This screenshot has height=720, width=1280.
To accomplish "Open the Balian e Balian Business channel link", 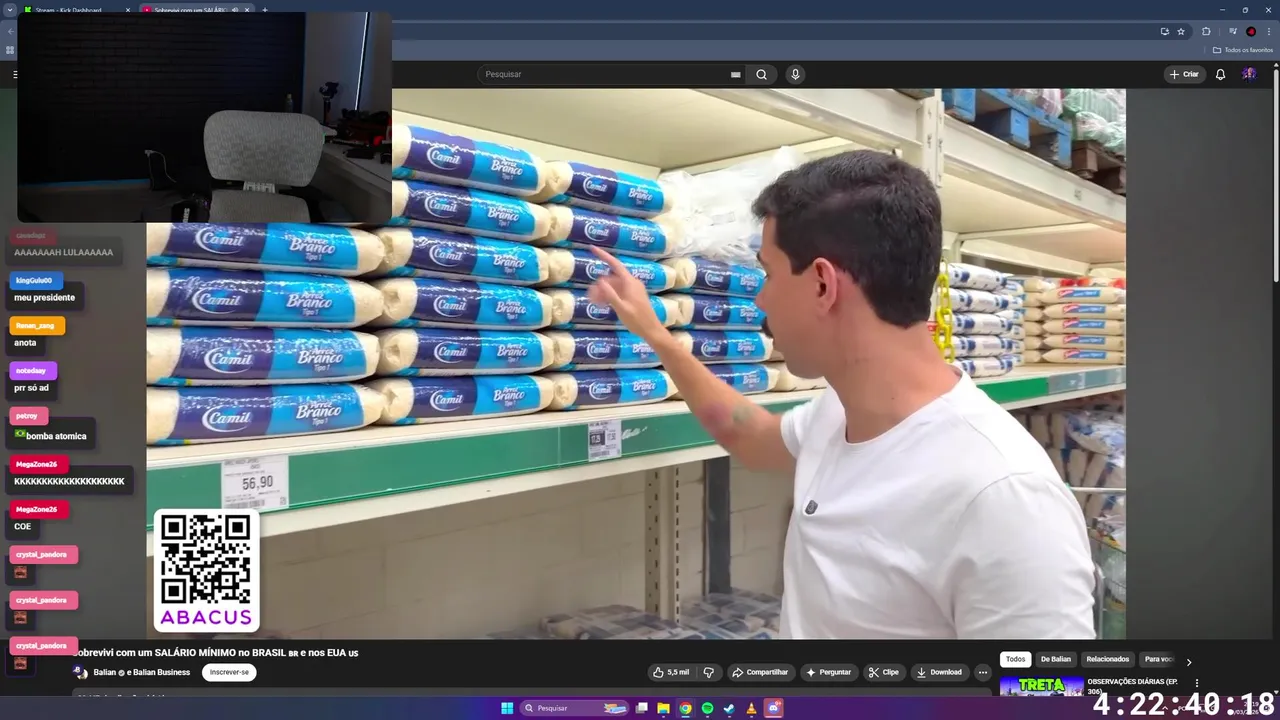I will [141, 672].
